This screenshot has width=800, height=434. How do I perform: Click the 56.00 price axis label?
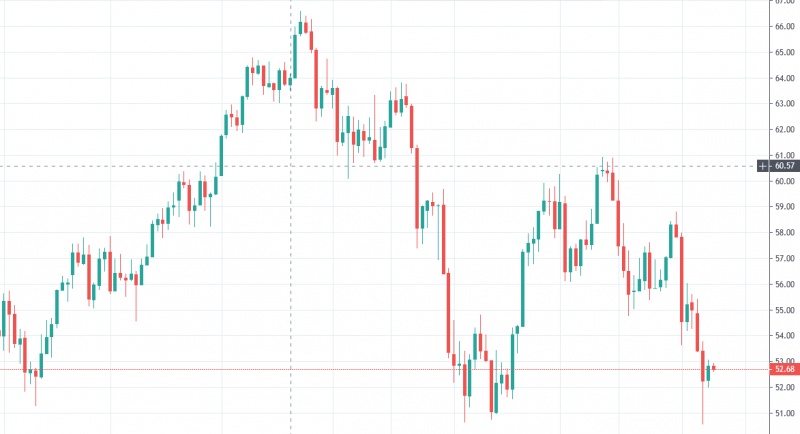783,284
